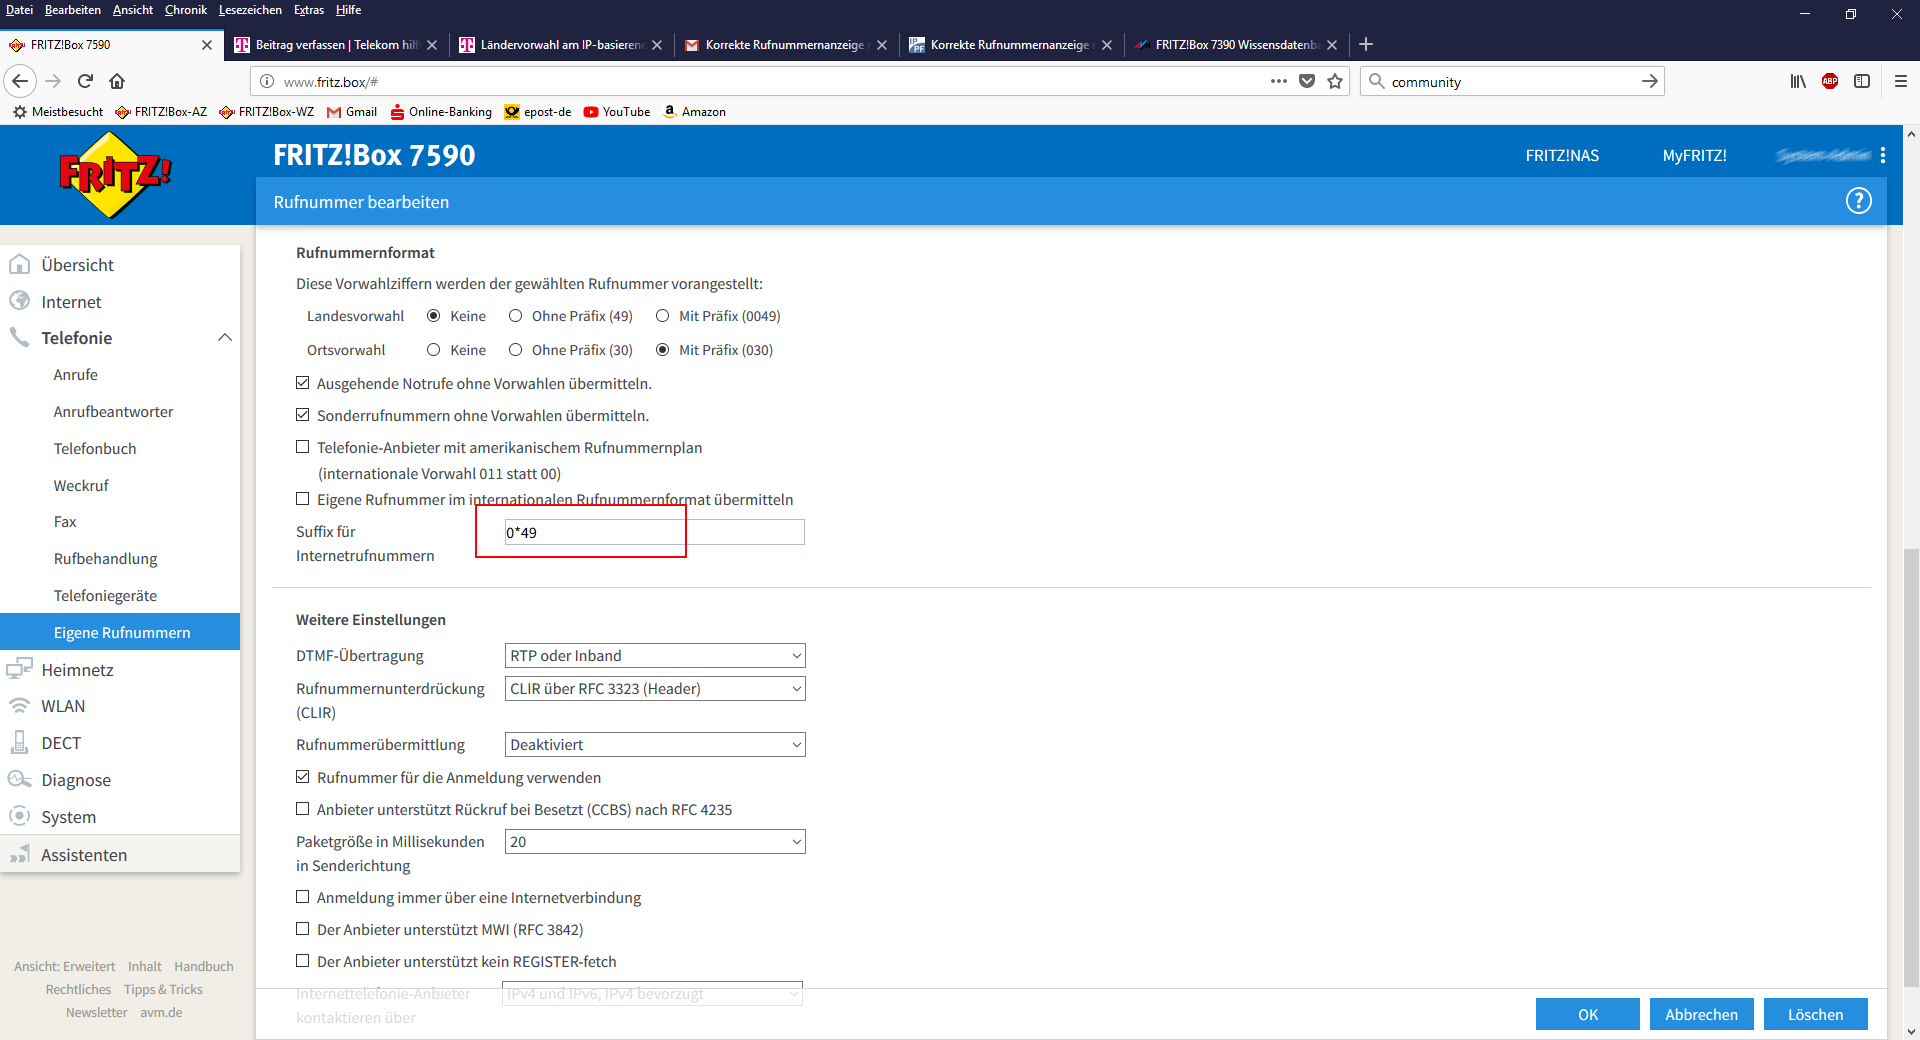
Task: Toggle Rufnummer für die Anmeldung verwenden
Action: coord(303,777)
